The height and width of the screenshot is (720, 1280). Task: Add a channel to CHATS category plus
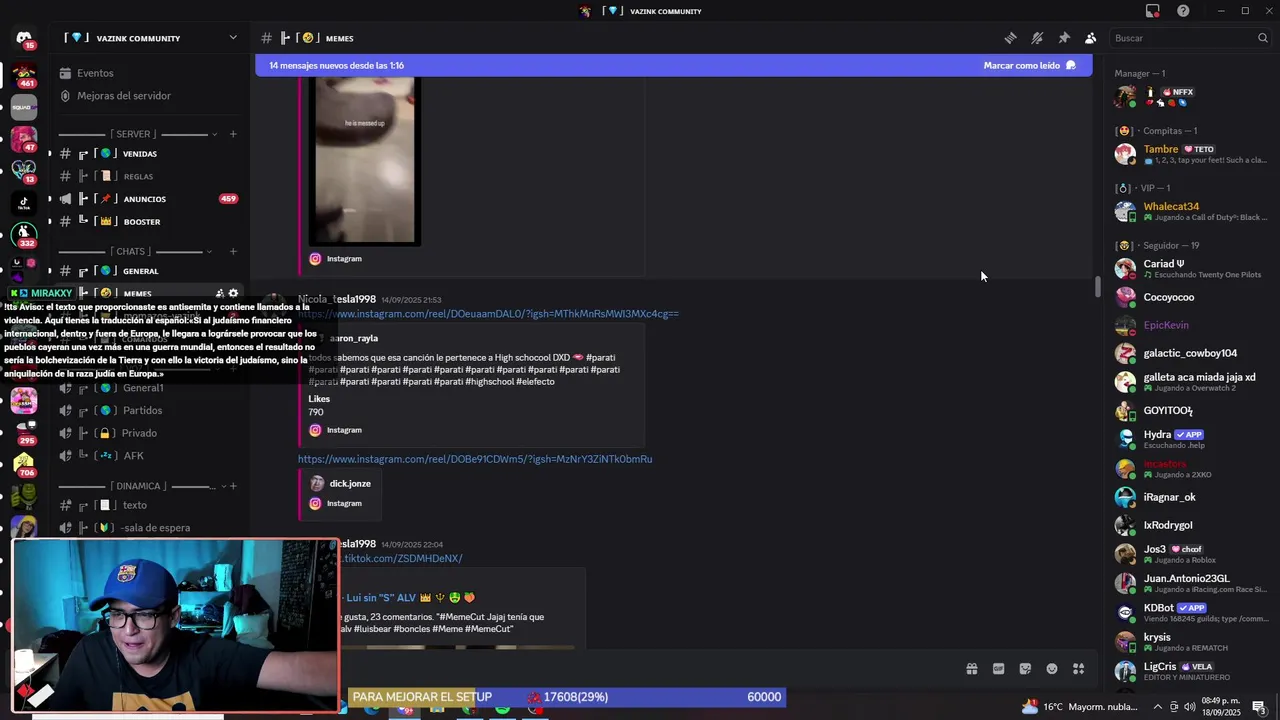pos(233,252)
